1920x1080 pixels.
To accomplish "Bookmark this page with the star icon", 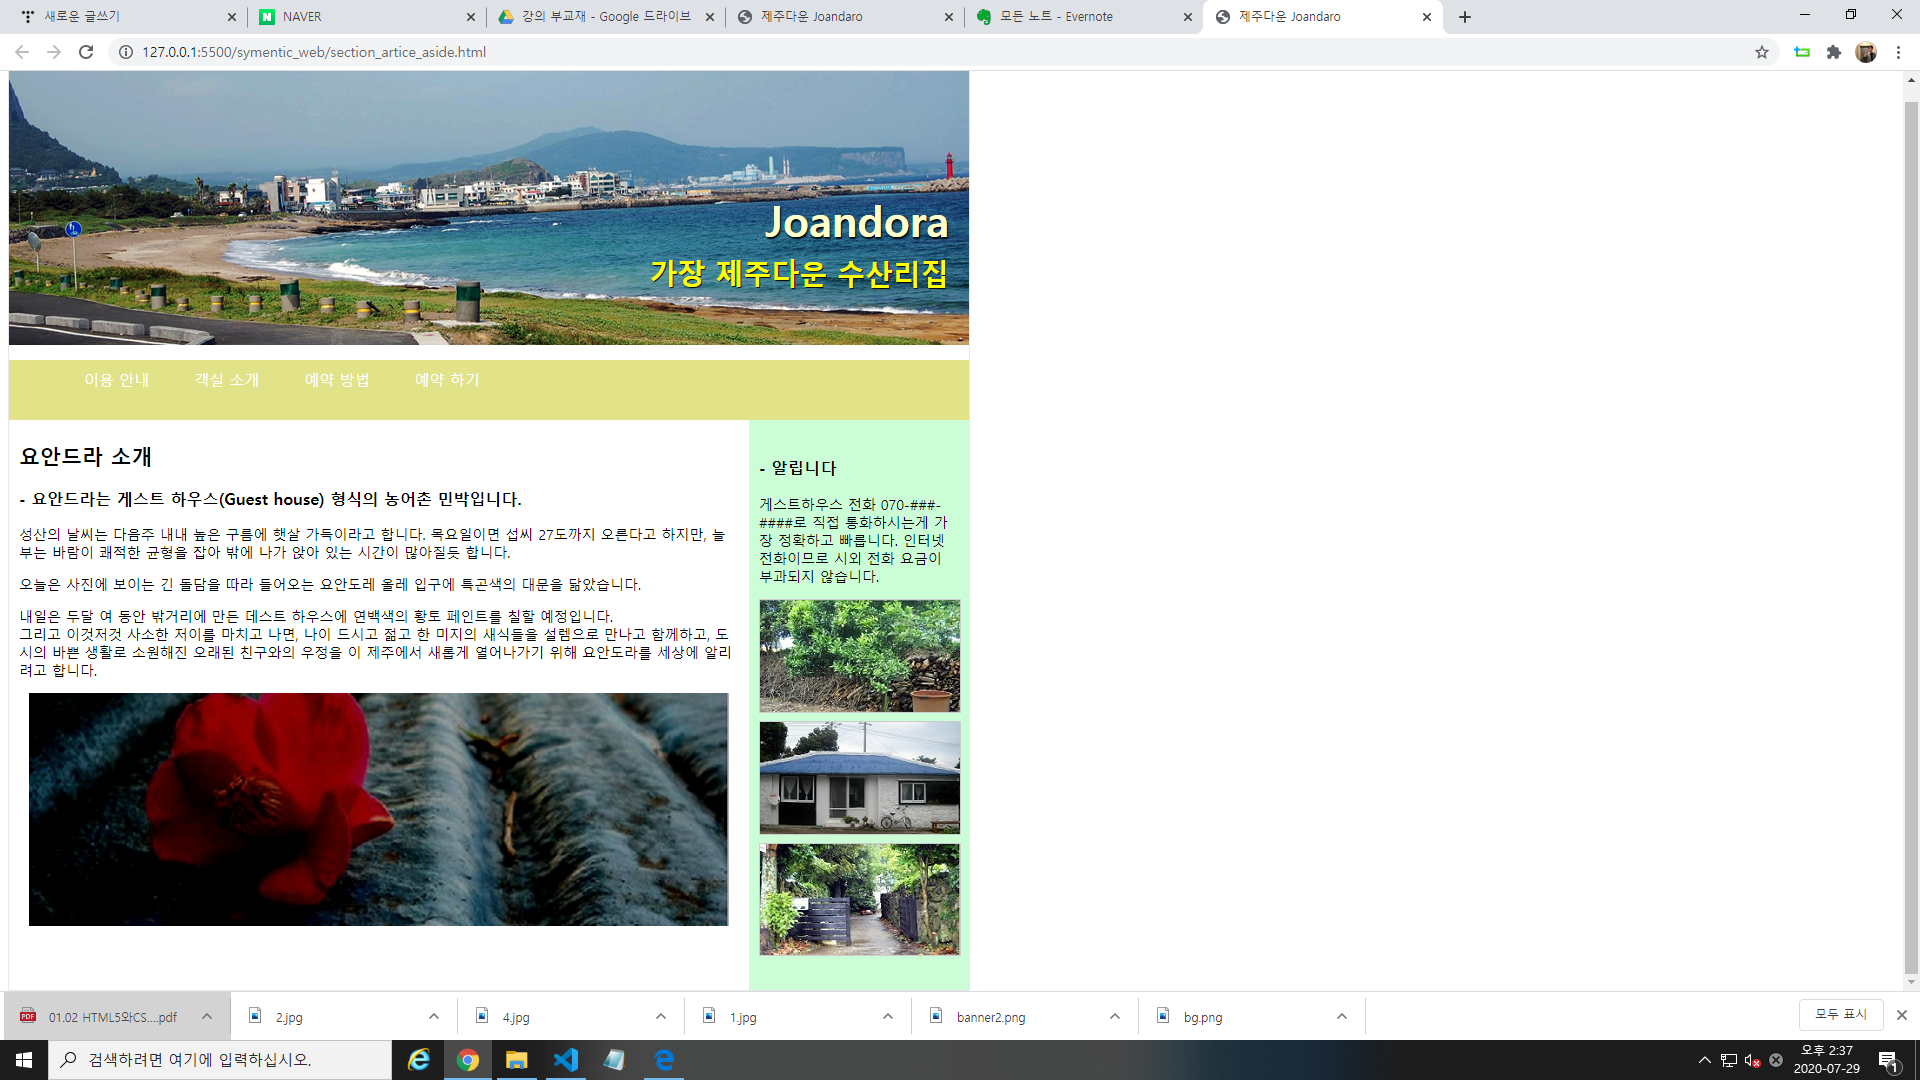I will click(x=1761, y=52).
